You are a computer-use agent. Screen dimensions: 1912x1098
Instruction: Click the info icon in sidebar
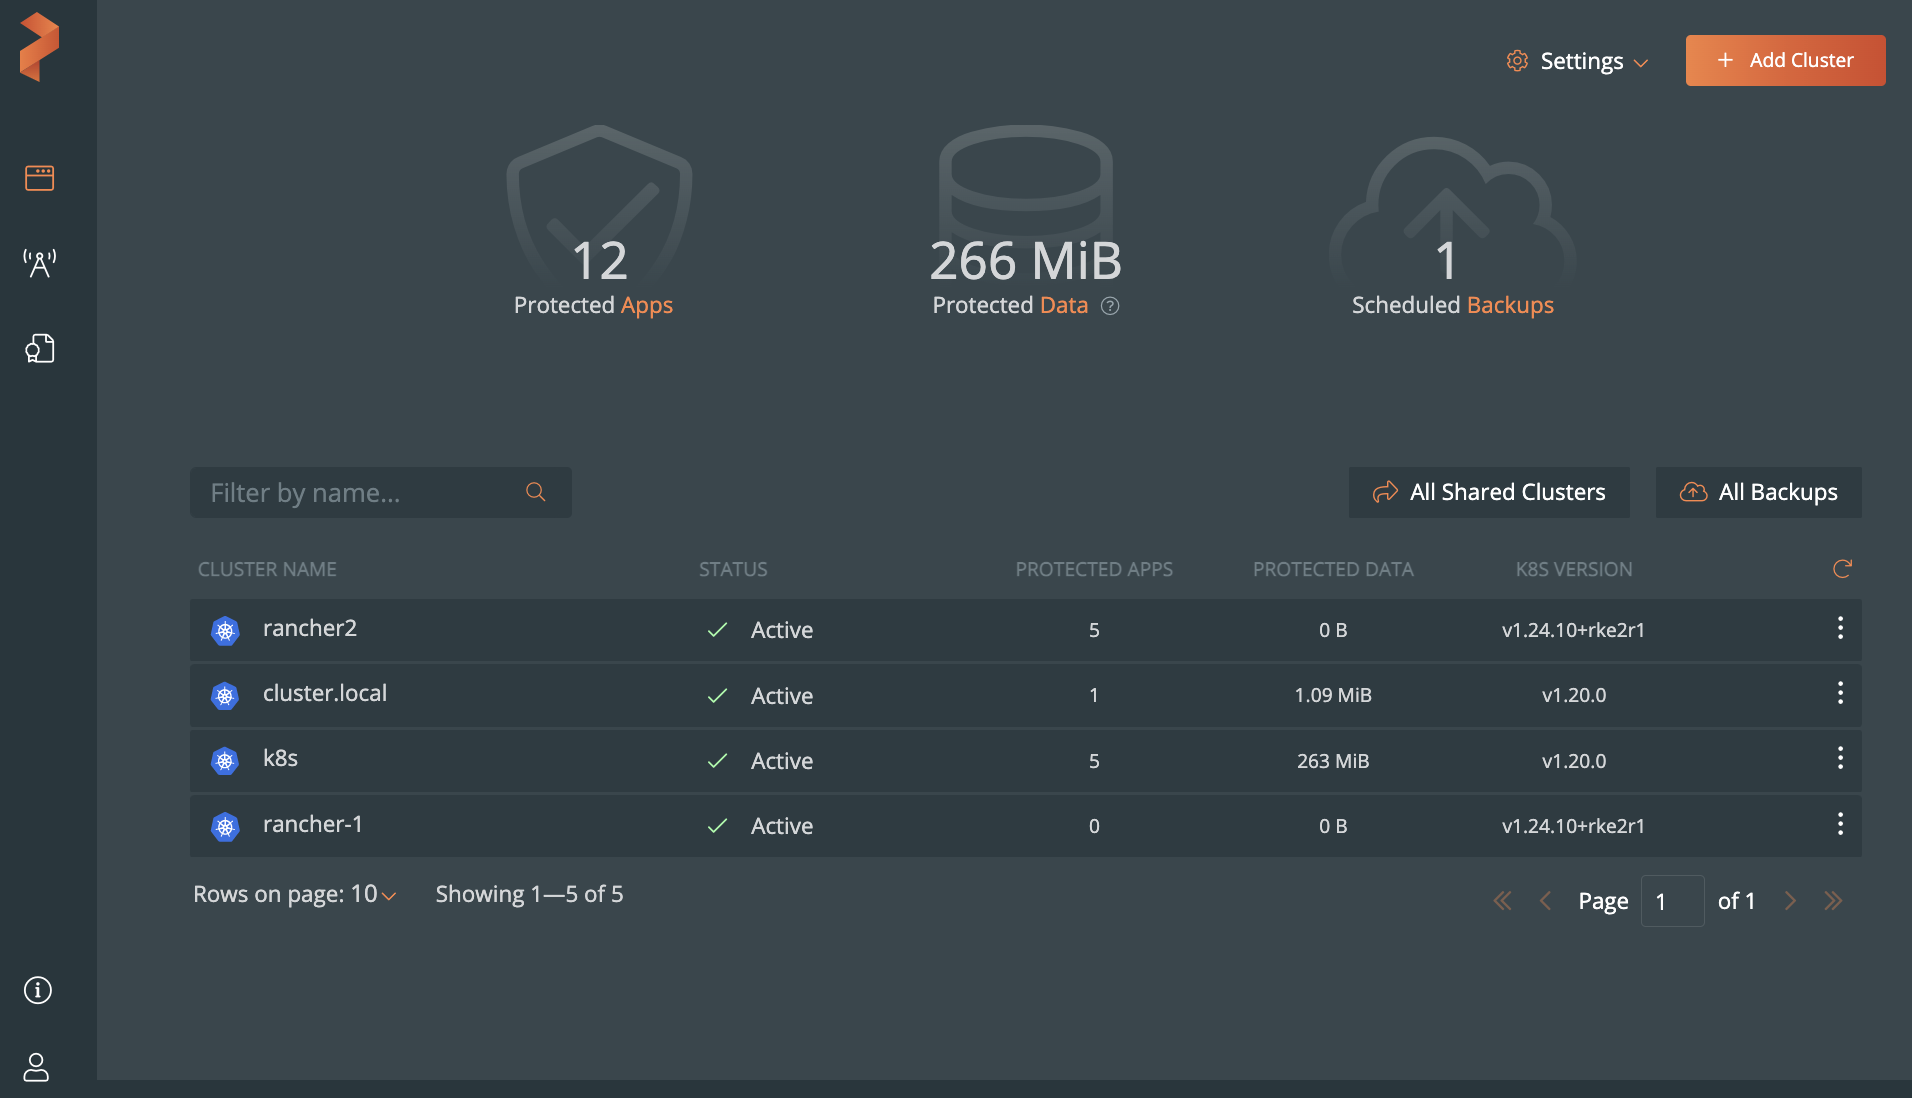pyautogui.click(x=38, y=990)
